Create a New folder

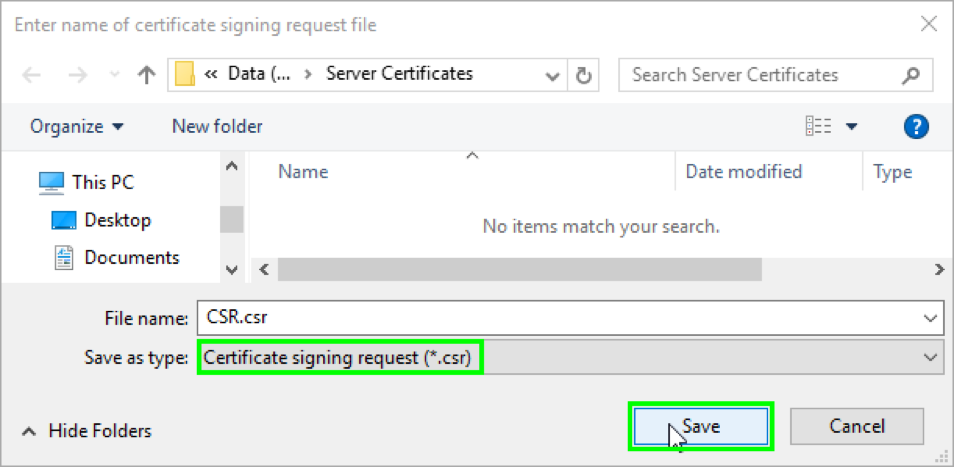click(217, 127)
